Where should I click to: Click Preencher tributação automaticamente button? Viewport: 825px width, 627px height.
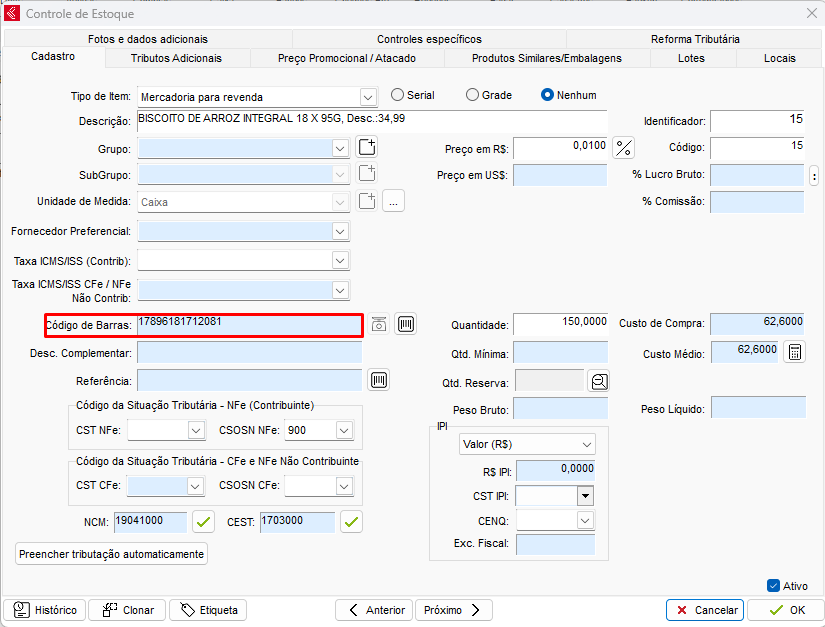coord(112,554)
